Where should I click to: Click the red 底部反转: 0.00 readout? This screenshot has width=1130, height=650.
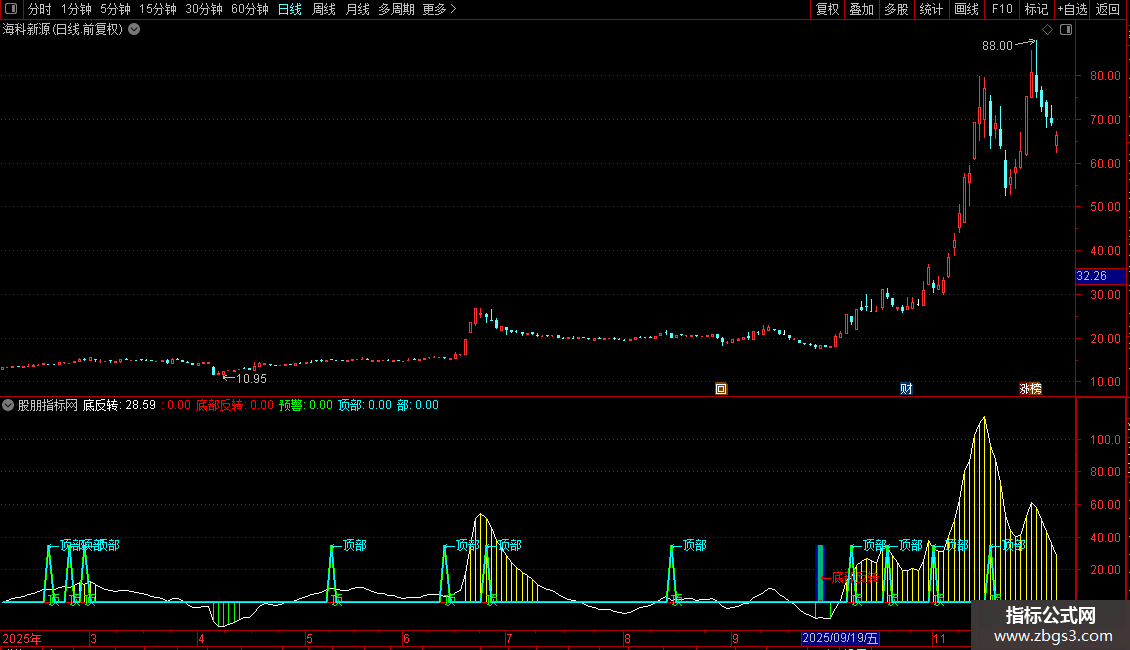point(235,405)
